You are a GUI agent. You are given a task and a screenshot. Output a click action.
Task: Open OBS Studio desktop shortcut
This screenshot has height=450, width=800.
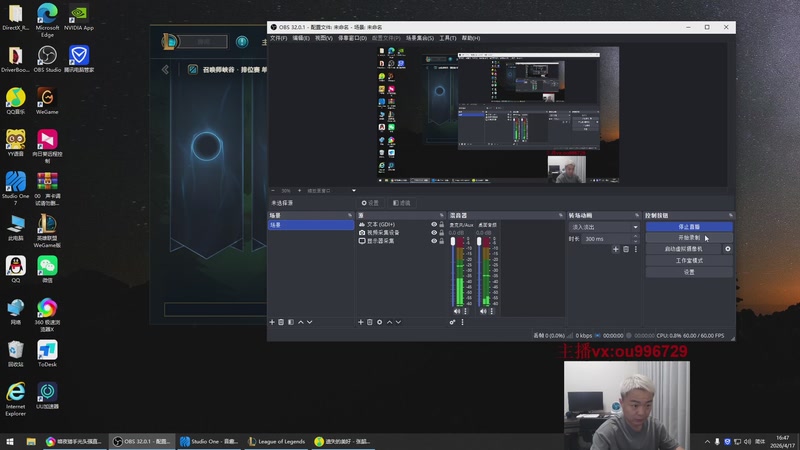47,59
